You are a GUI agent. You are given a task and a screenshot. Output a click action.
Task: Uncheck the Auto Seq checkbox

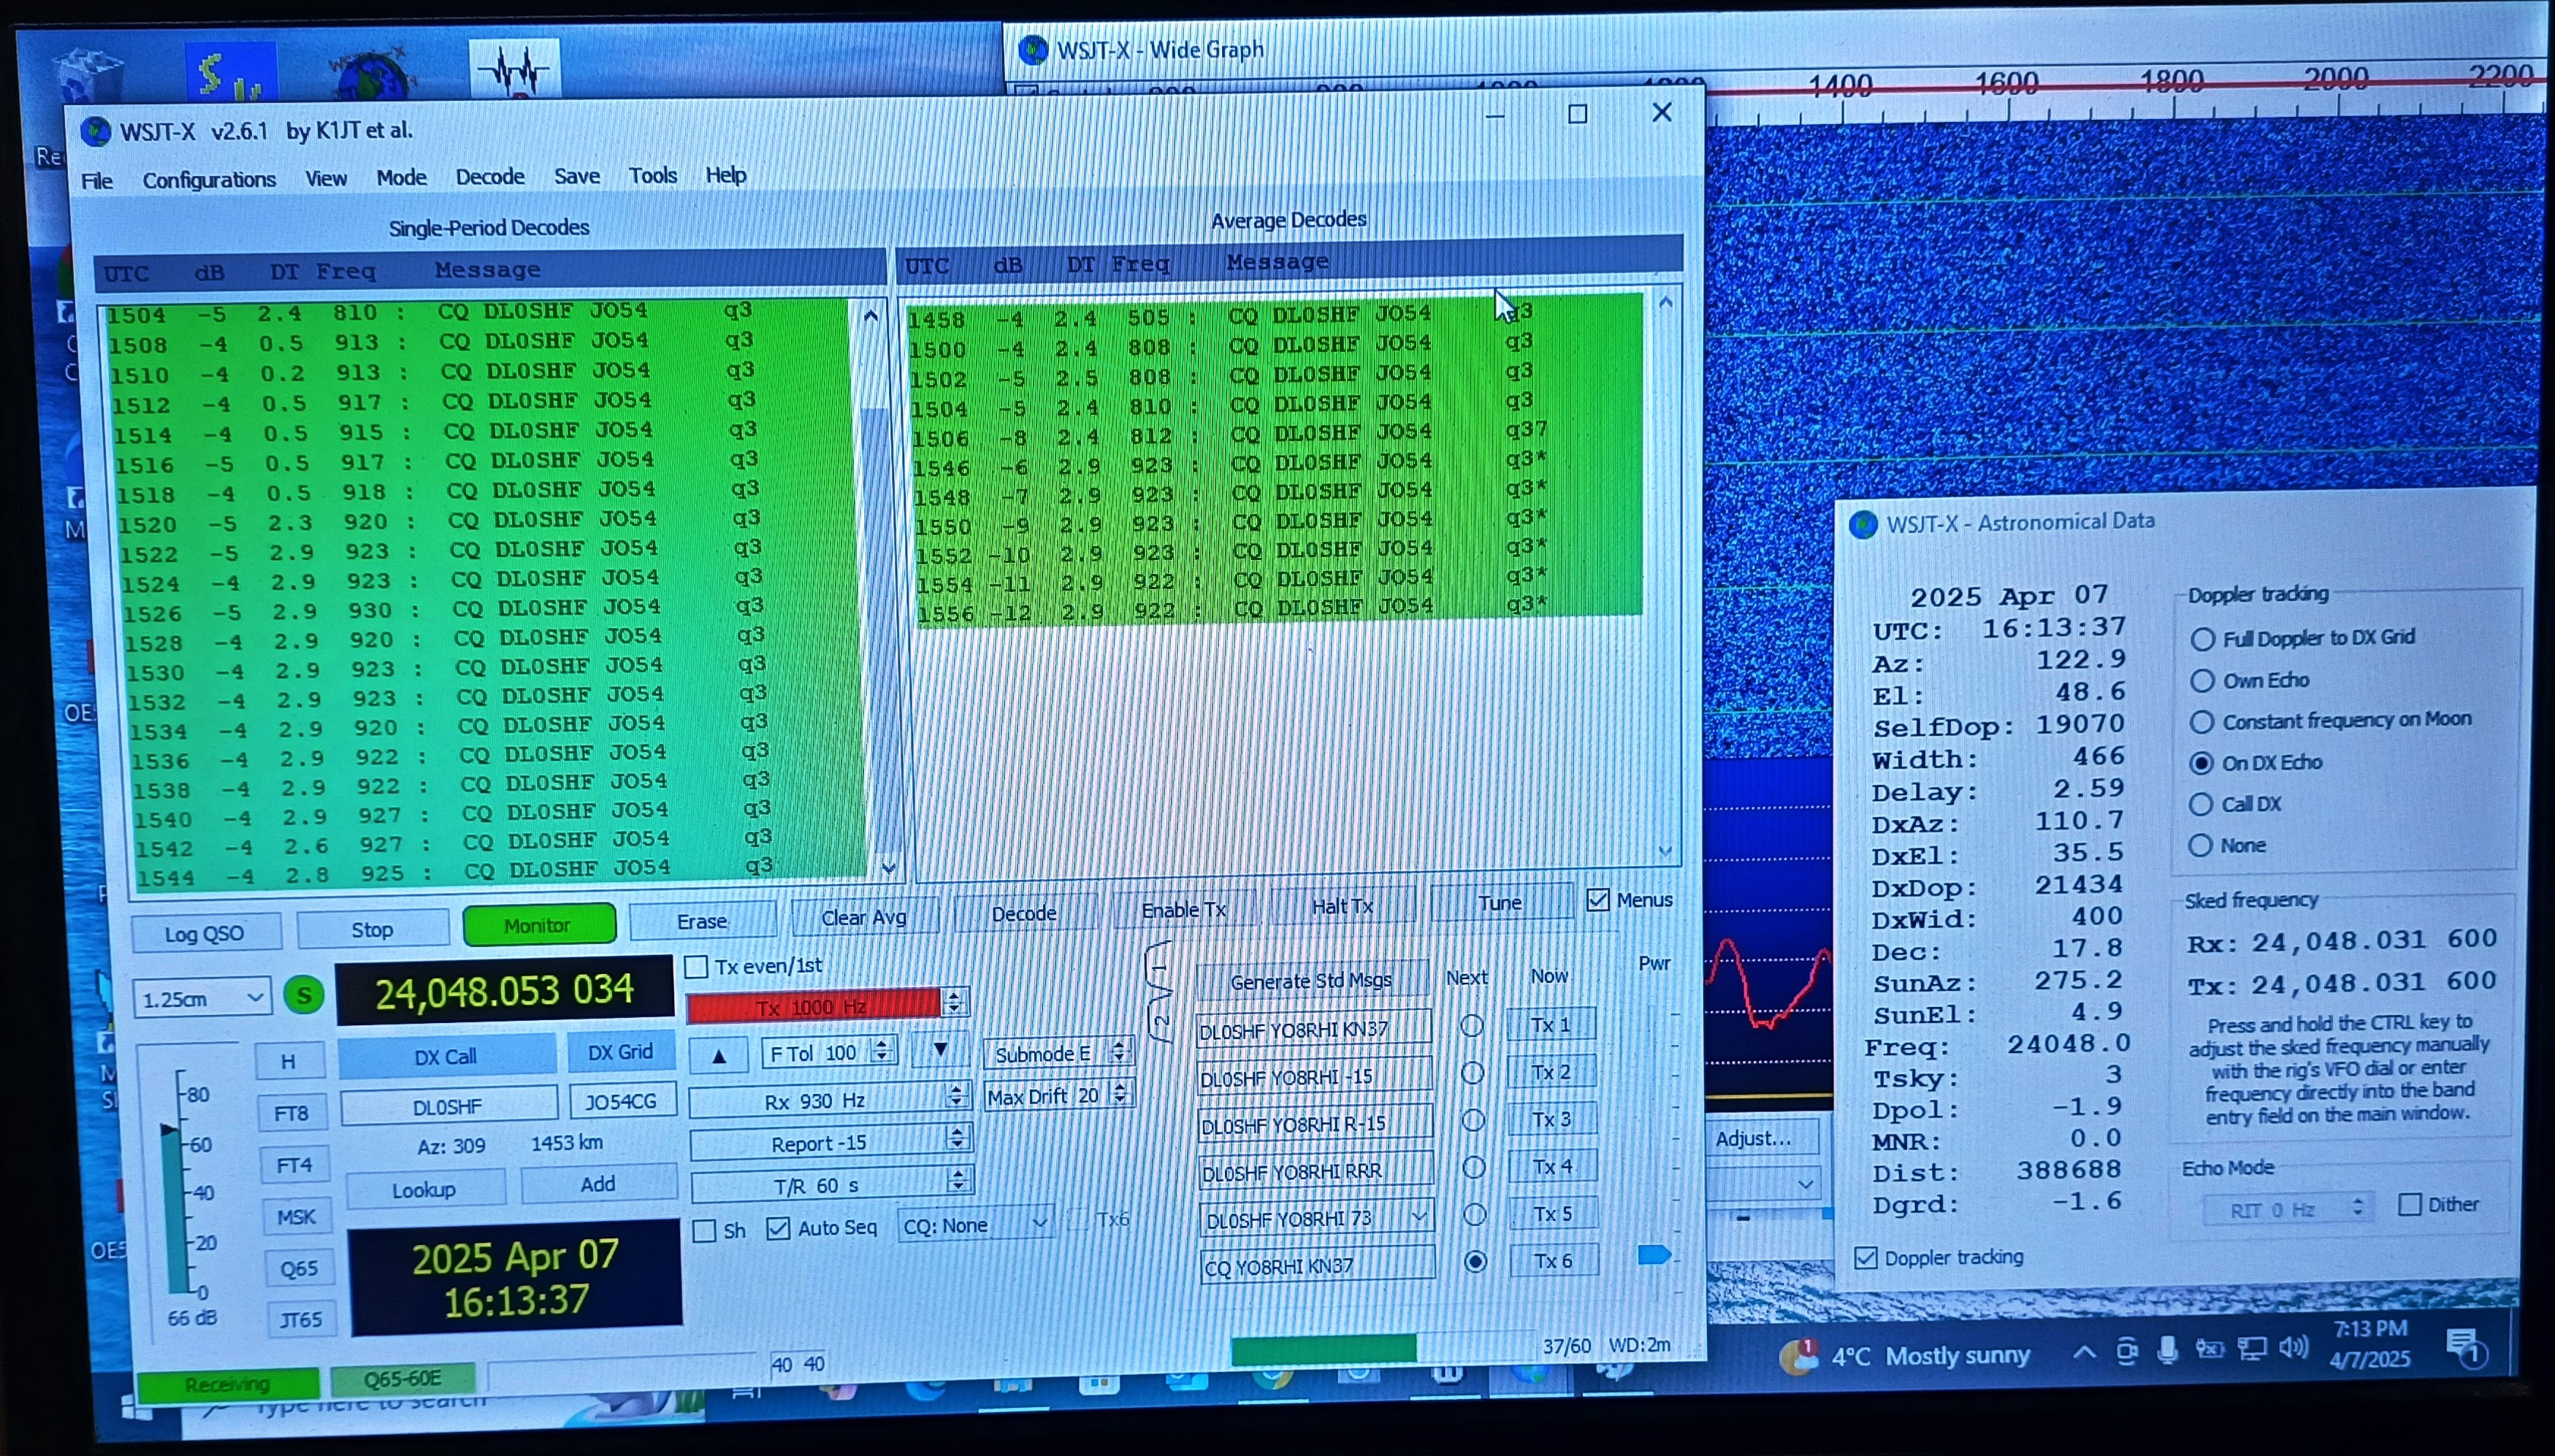778,1228
